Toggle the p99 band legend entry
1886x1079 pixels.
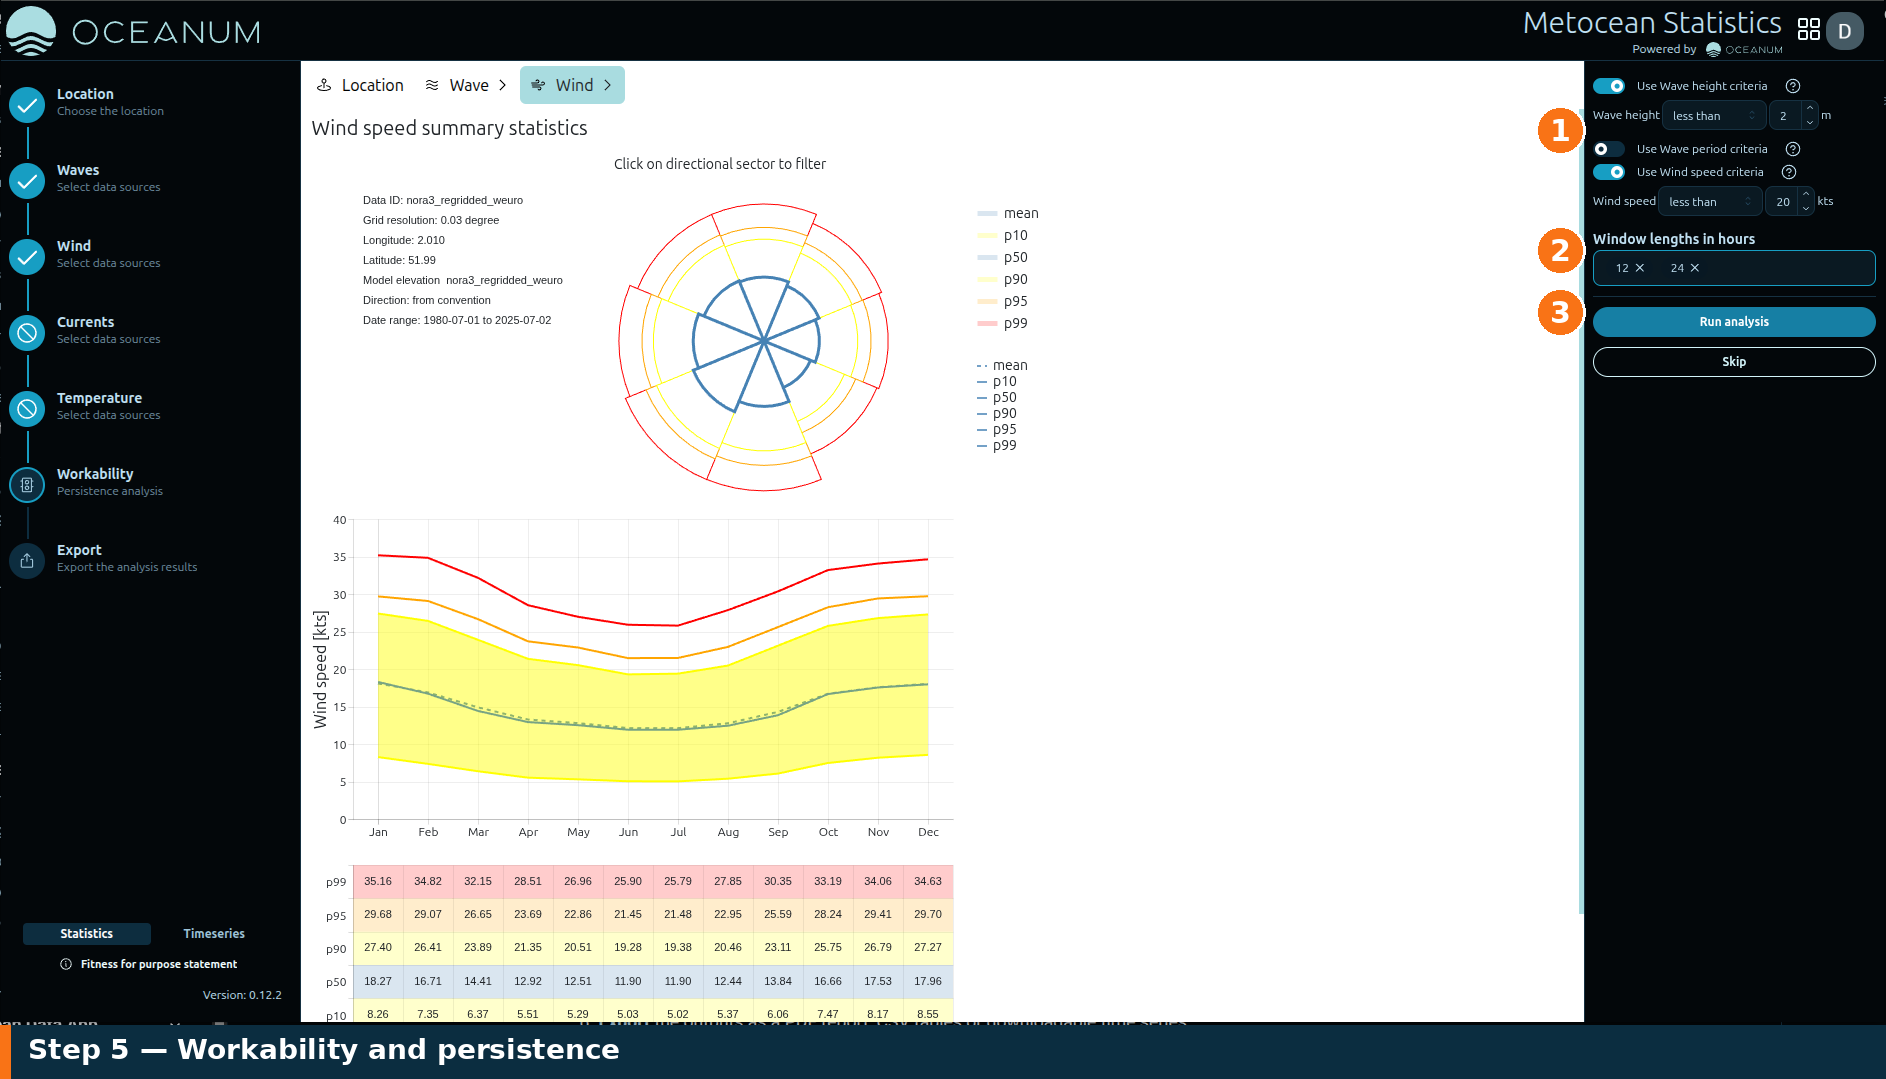click(x=1003, y=323)
